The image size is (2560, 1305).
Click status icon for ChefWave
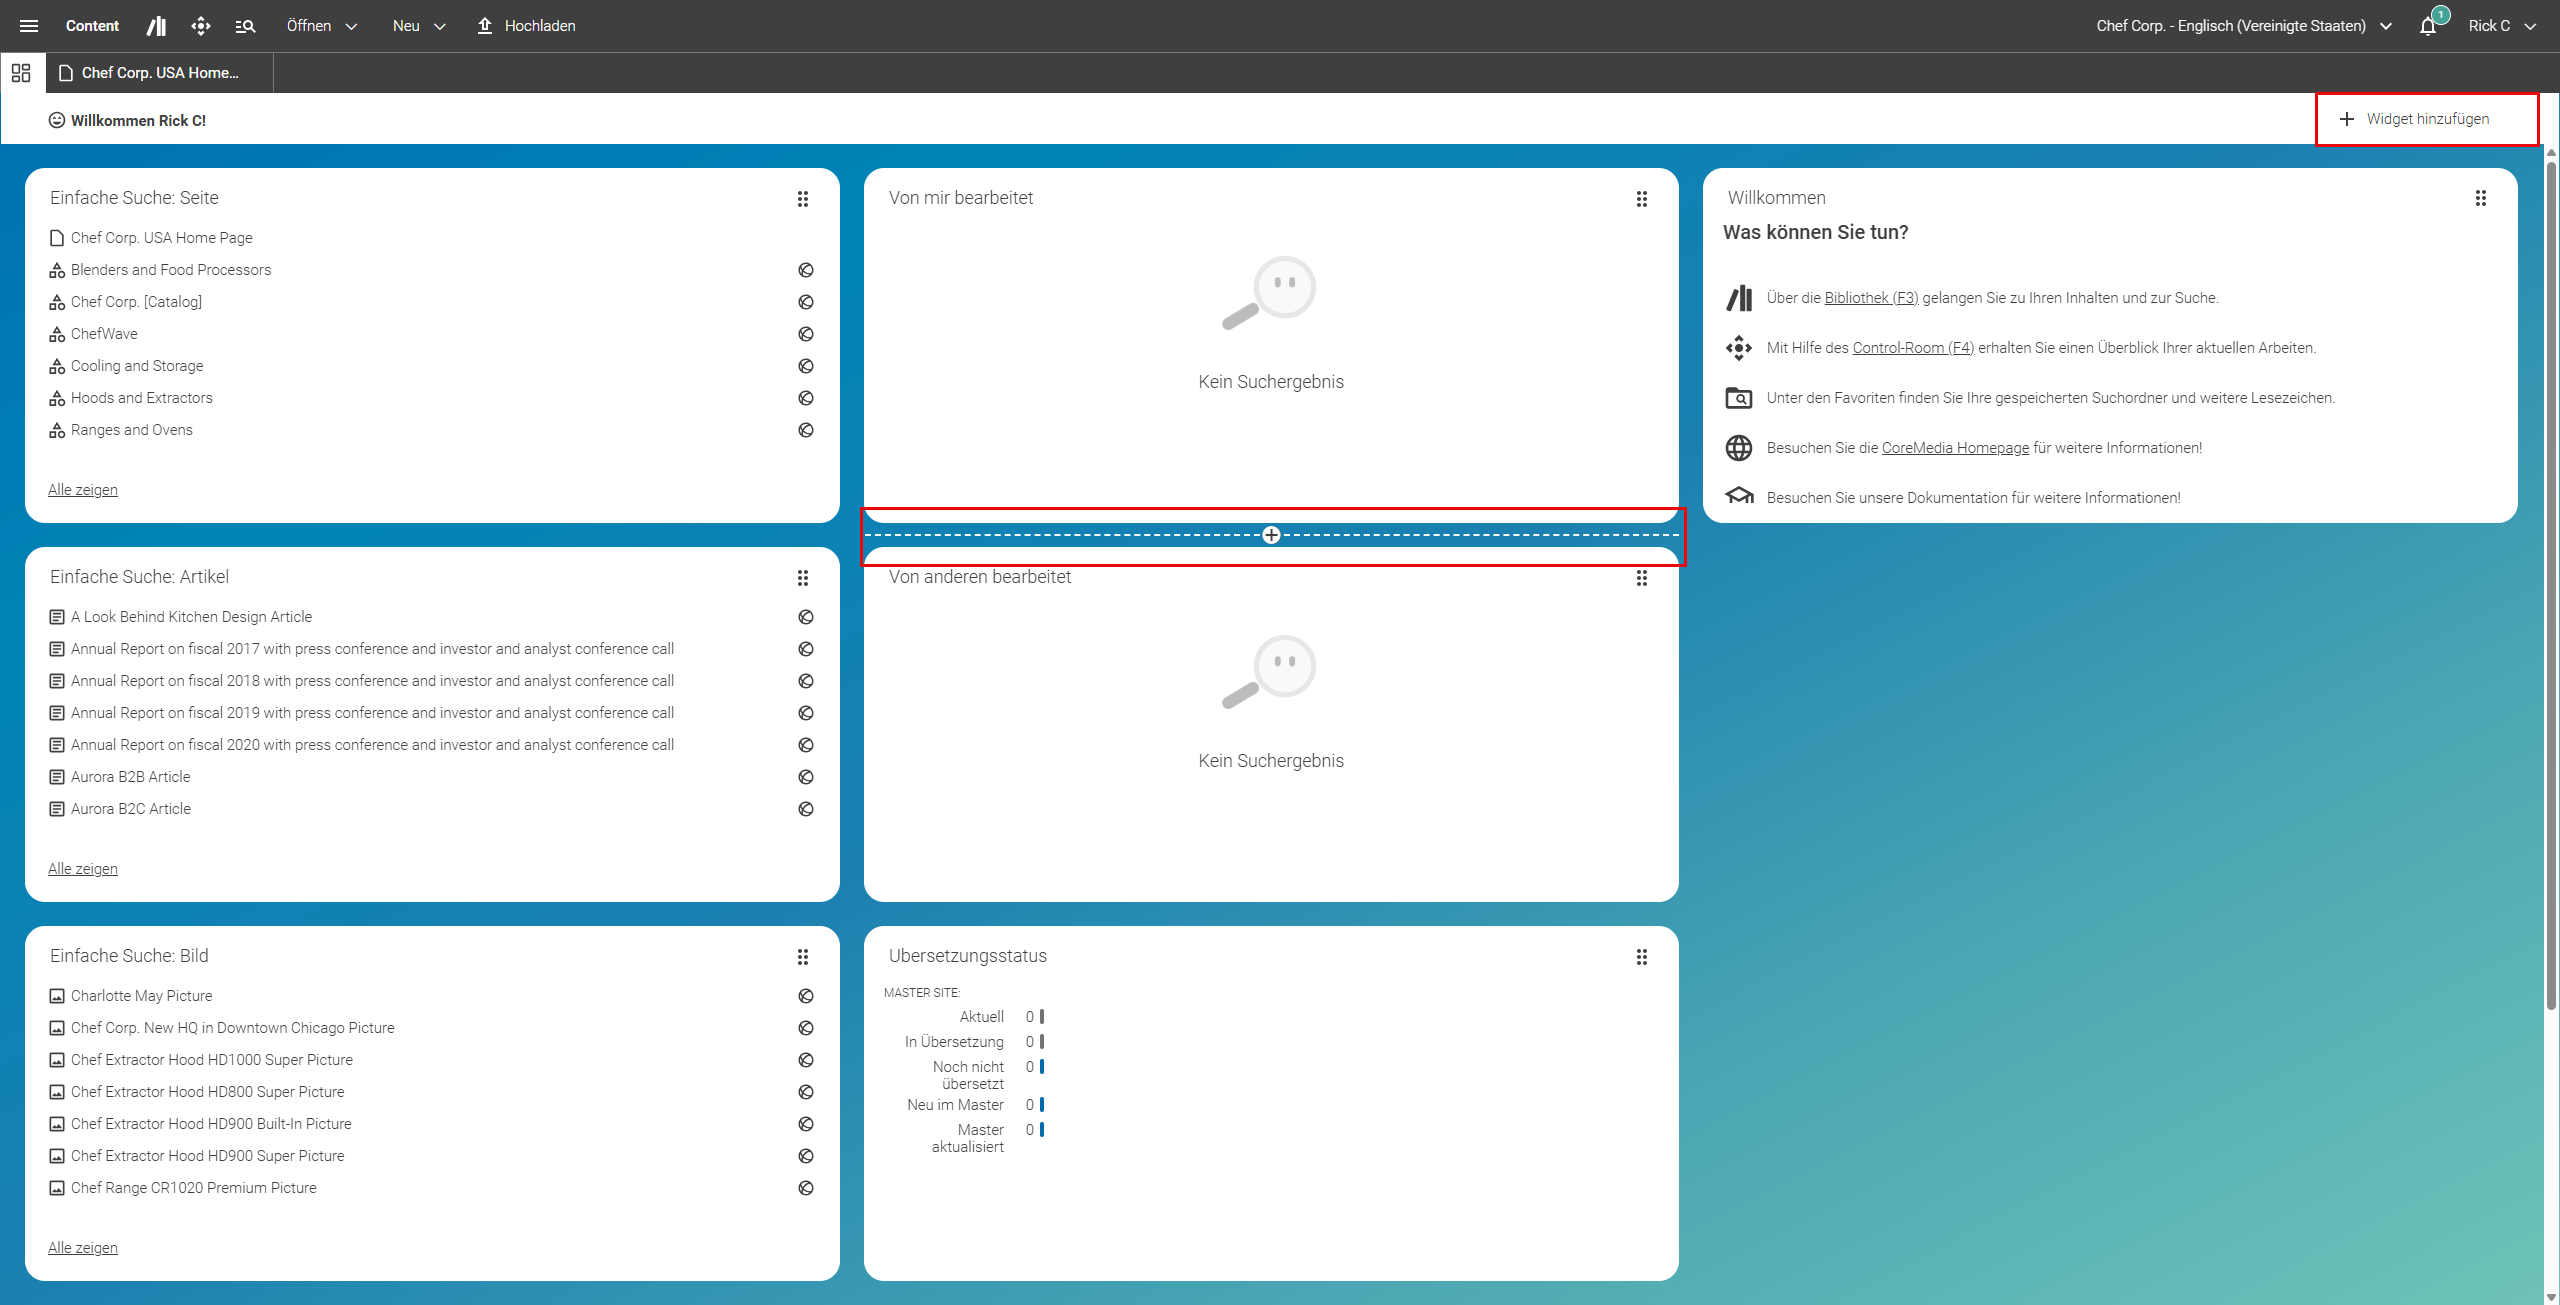tap(806, 334)
